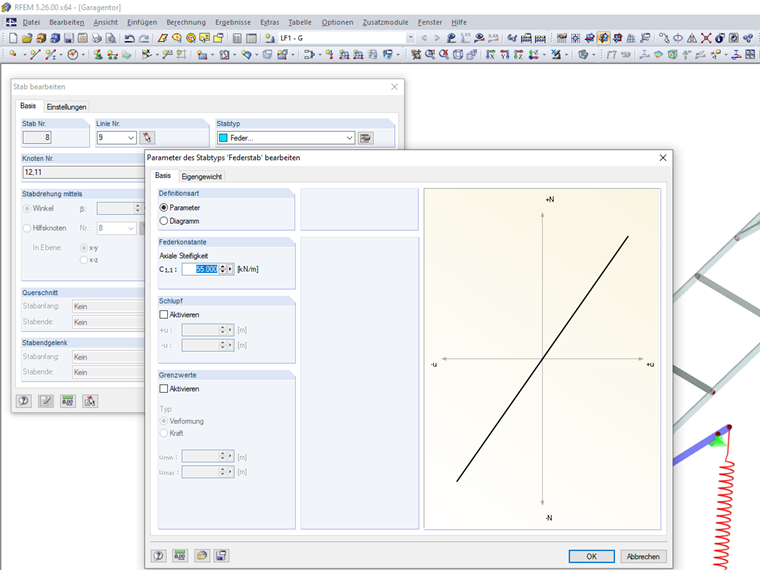Click pick-member icon at Stab bearbeiten bottom
The image size is (760, 570).
[90, 401]
